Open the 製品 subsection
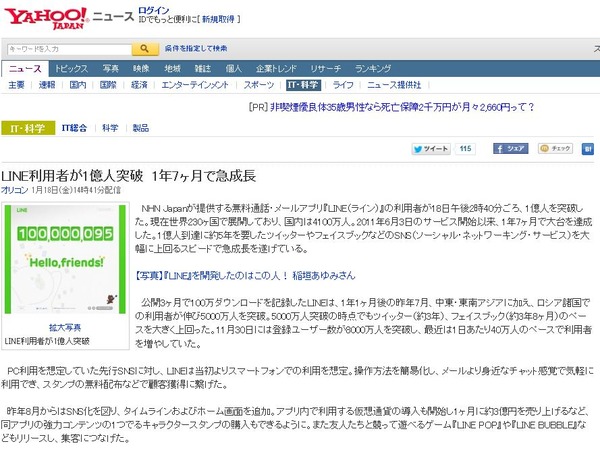 click(140, 128)
